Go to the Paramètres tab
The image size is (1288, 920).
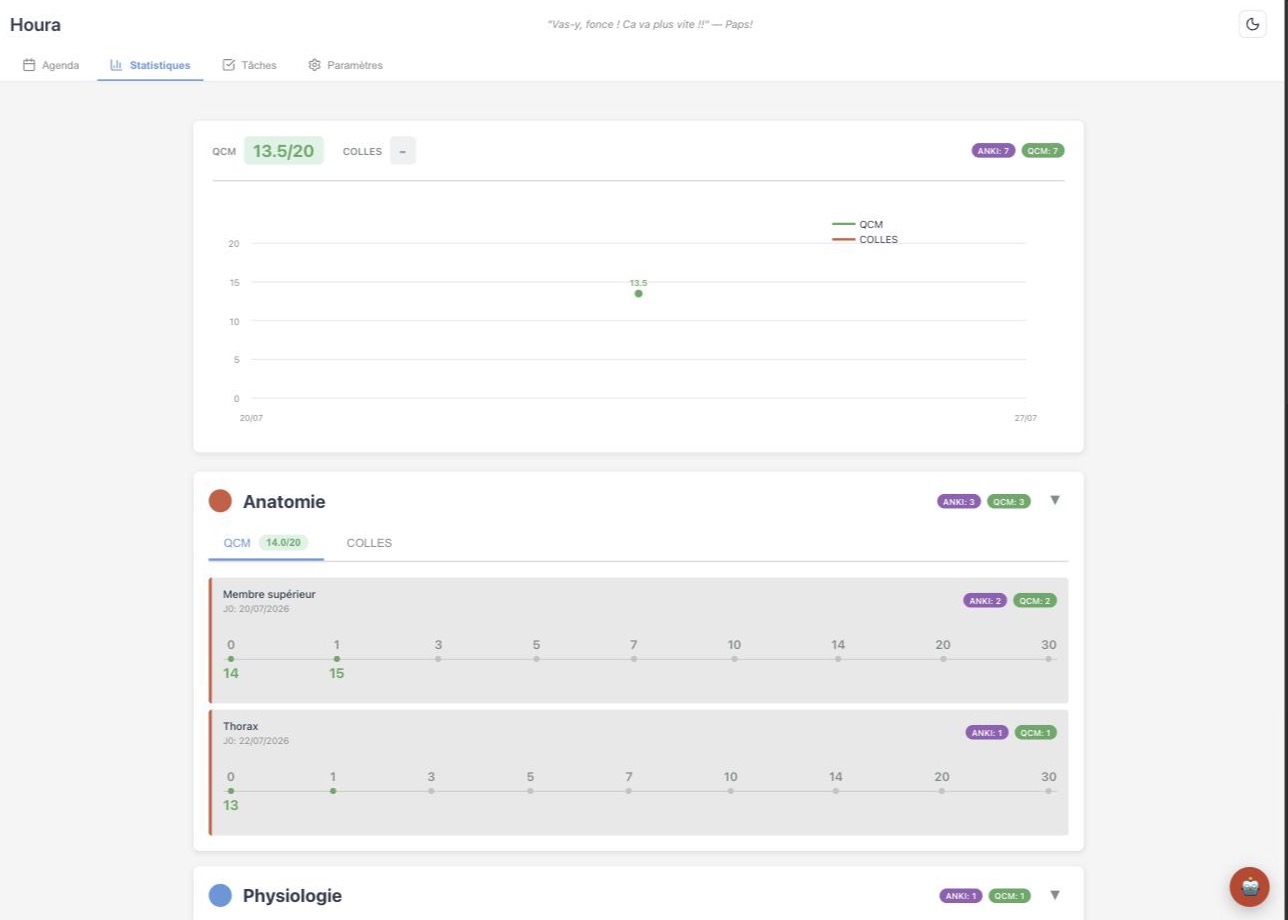point(345,65)
